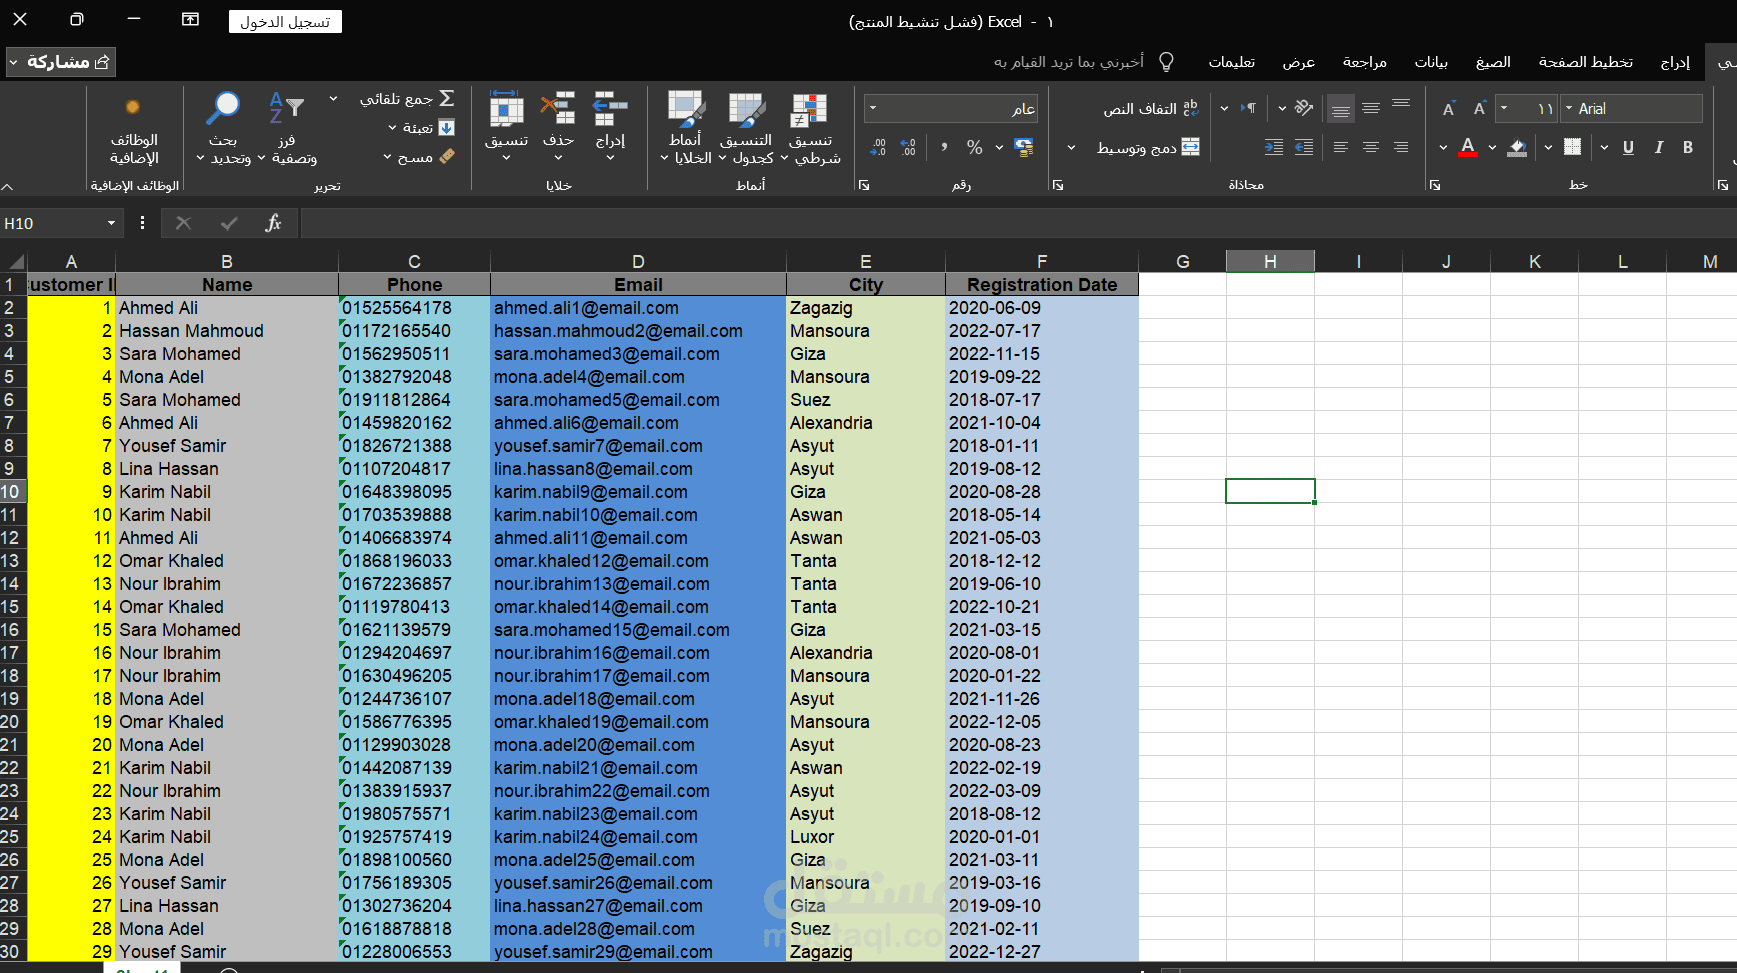
Task: Click the decrease decimal icon
Action: pos(878,147)
